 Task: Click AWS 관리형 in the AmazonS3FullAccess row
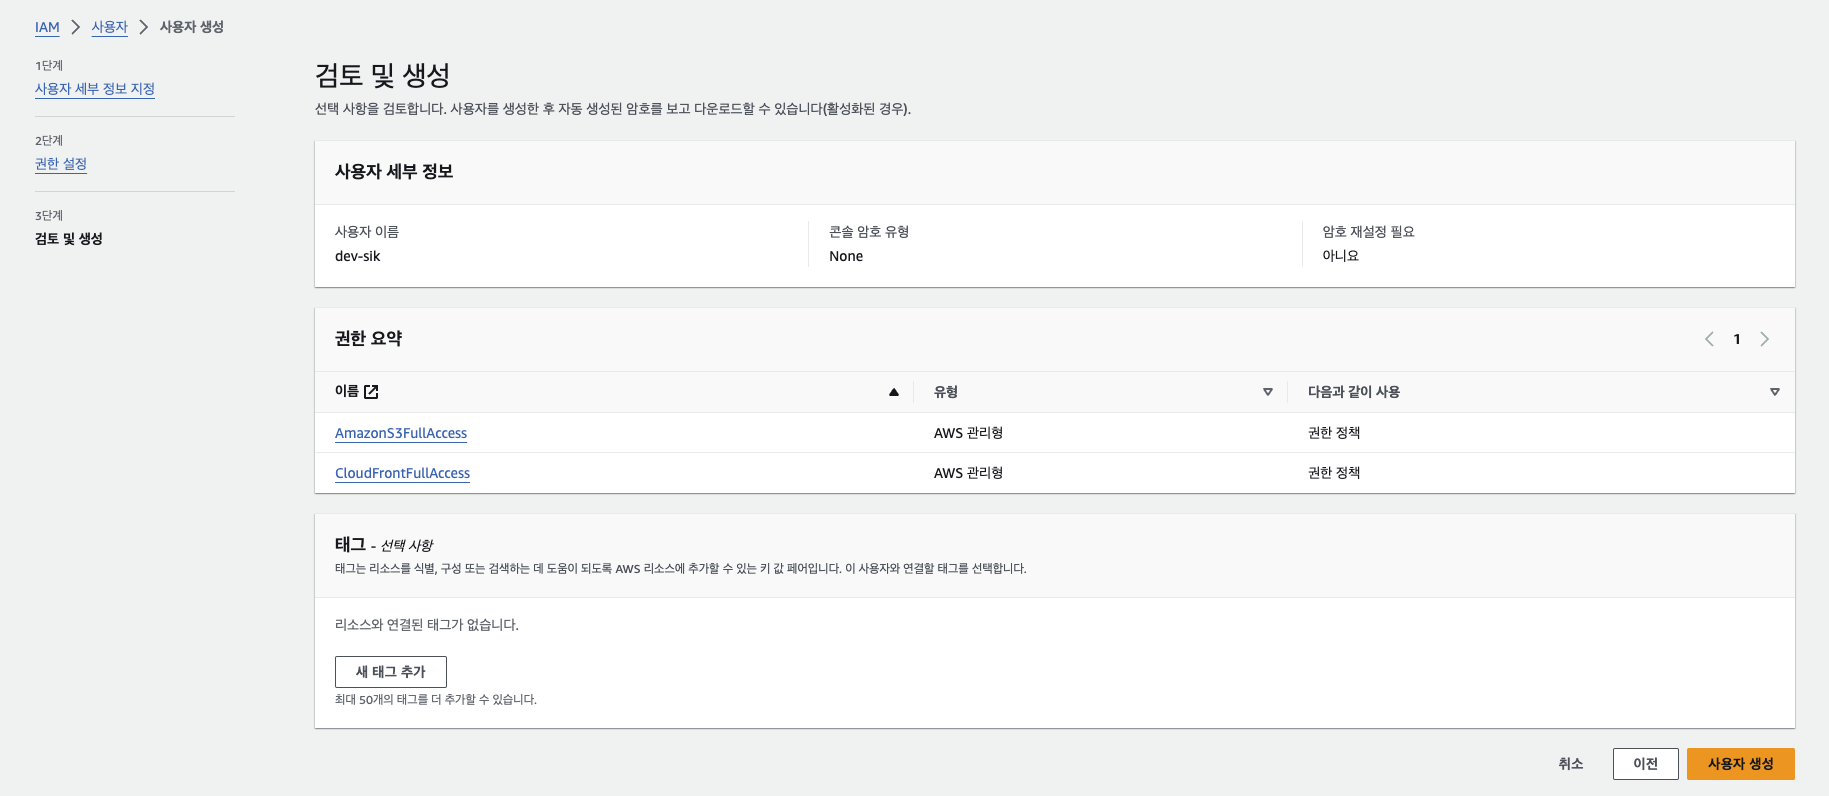click(x=969, y=433)
